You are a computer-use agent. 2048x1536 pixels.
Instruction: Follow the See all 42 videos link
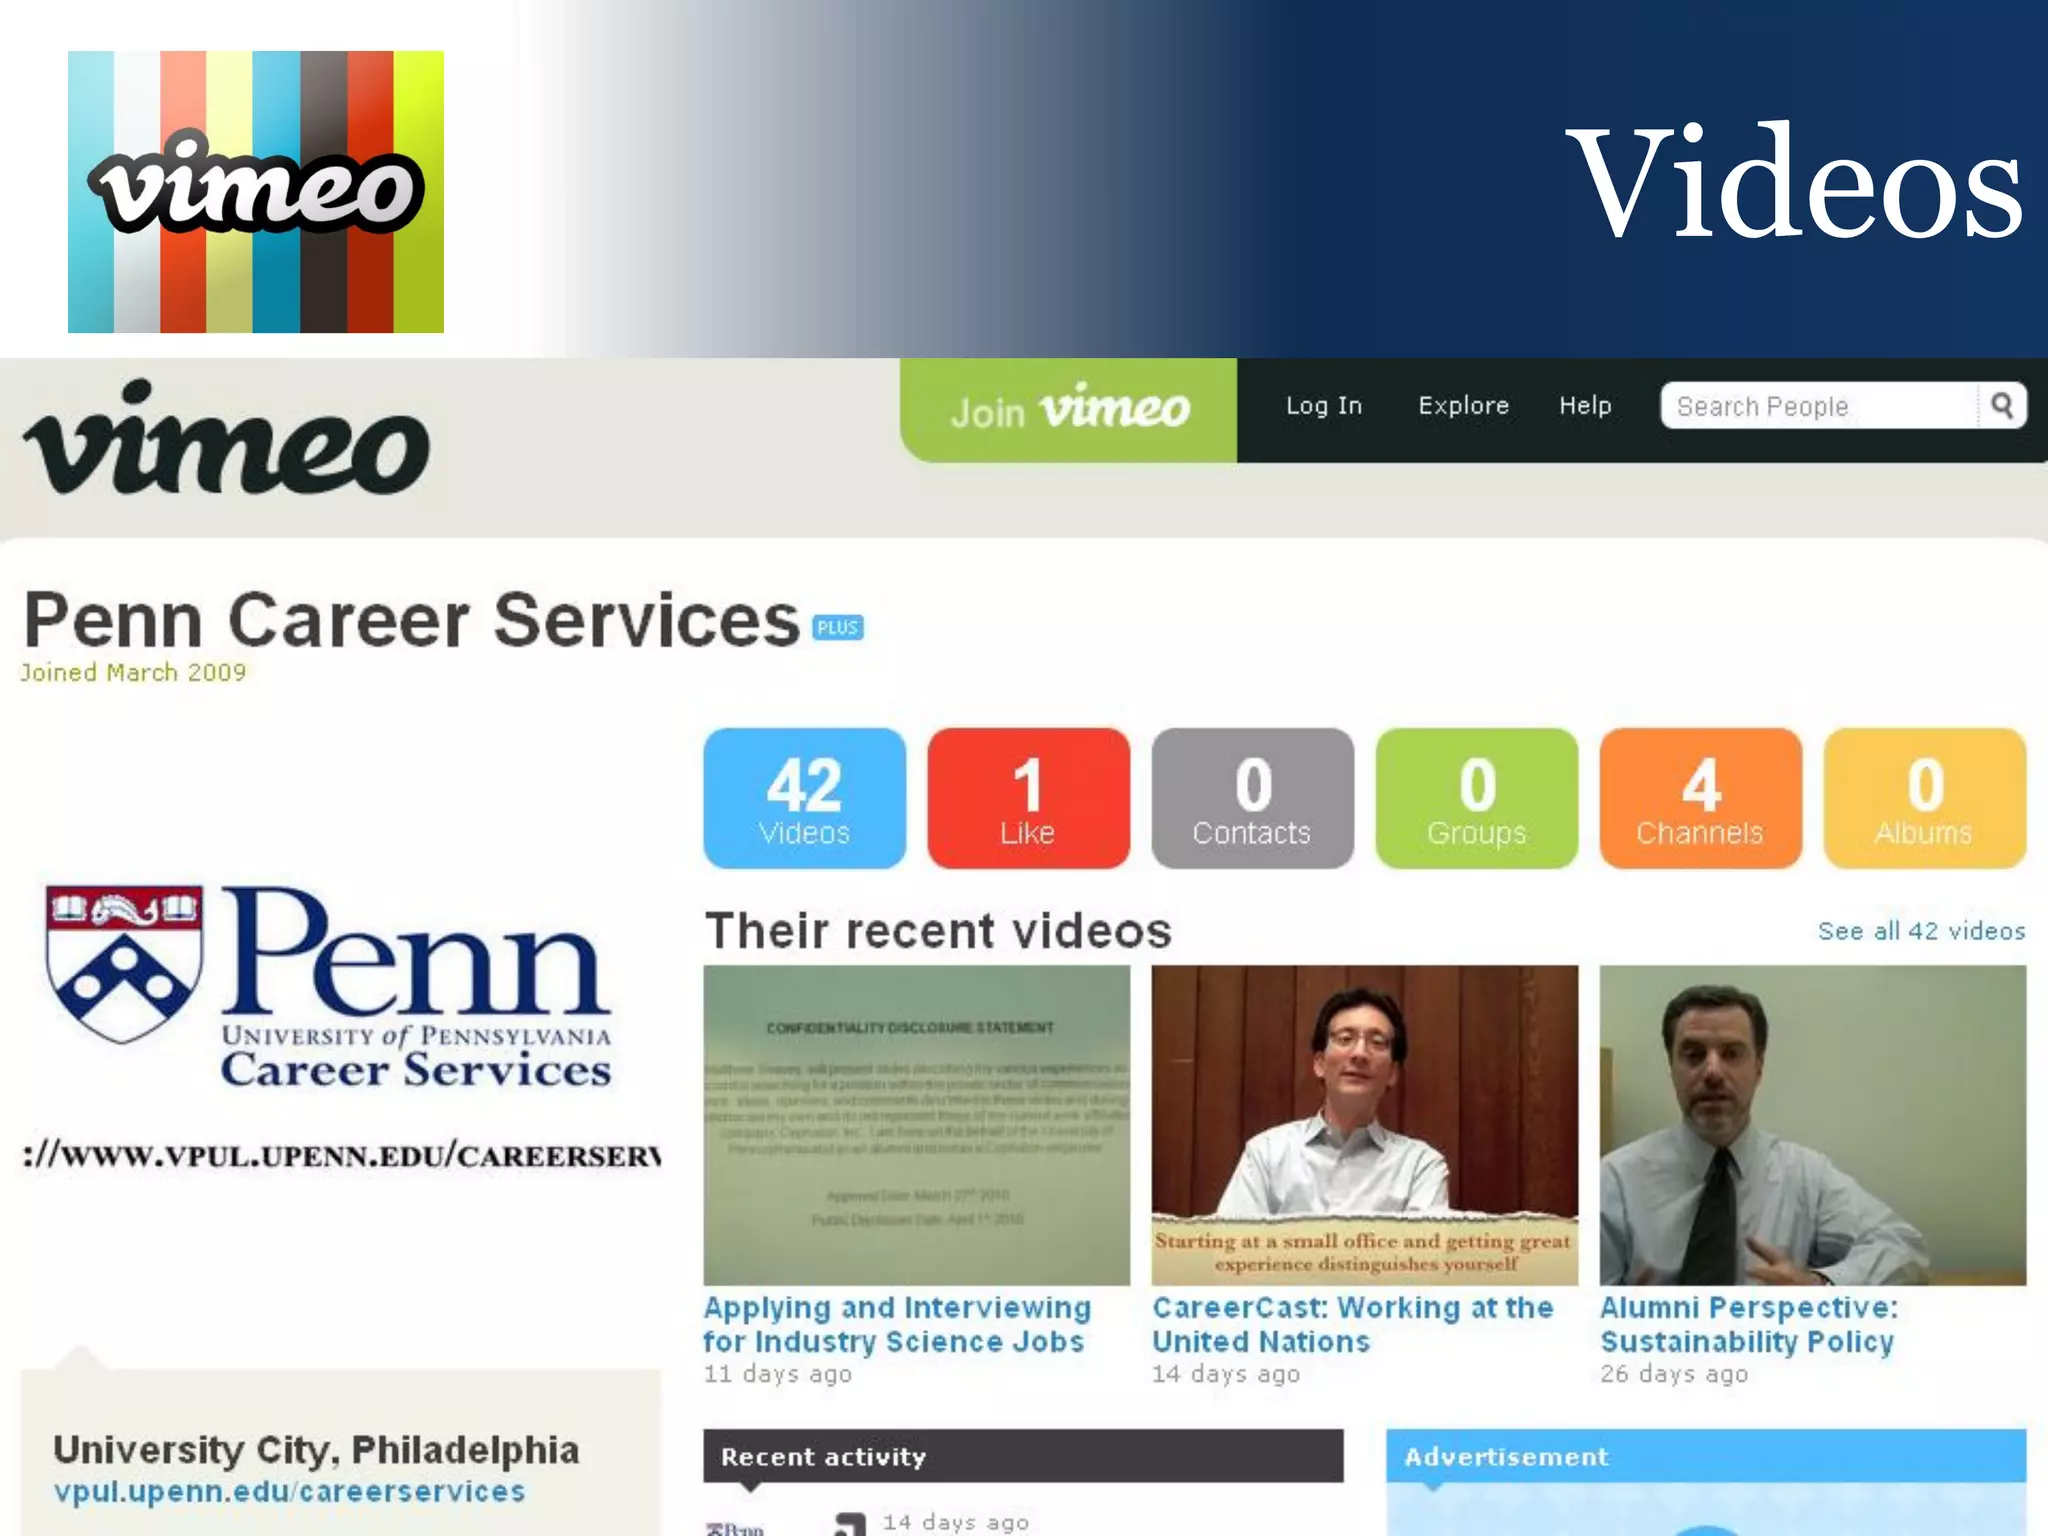point(1921,931)
